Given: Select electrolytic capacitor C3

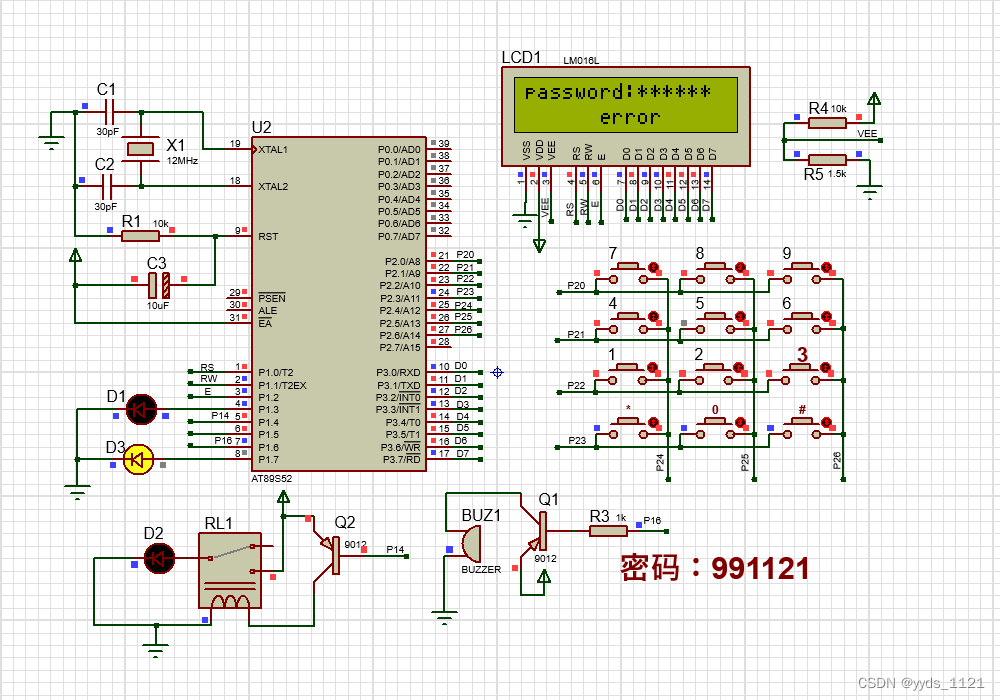Looking at the screenshot, I should [159, 285].
